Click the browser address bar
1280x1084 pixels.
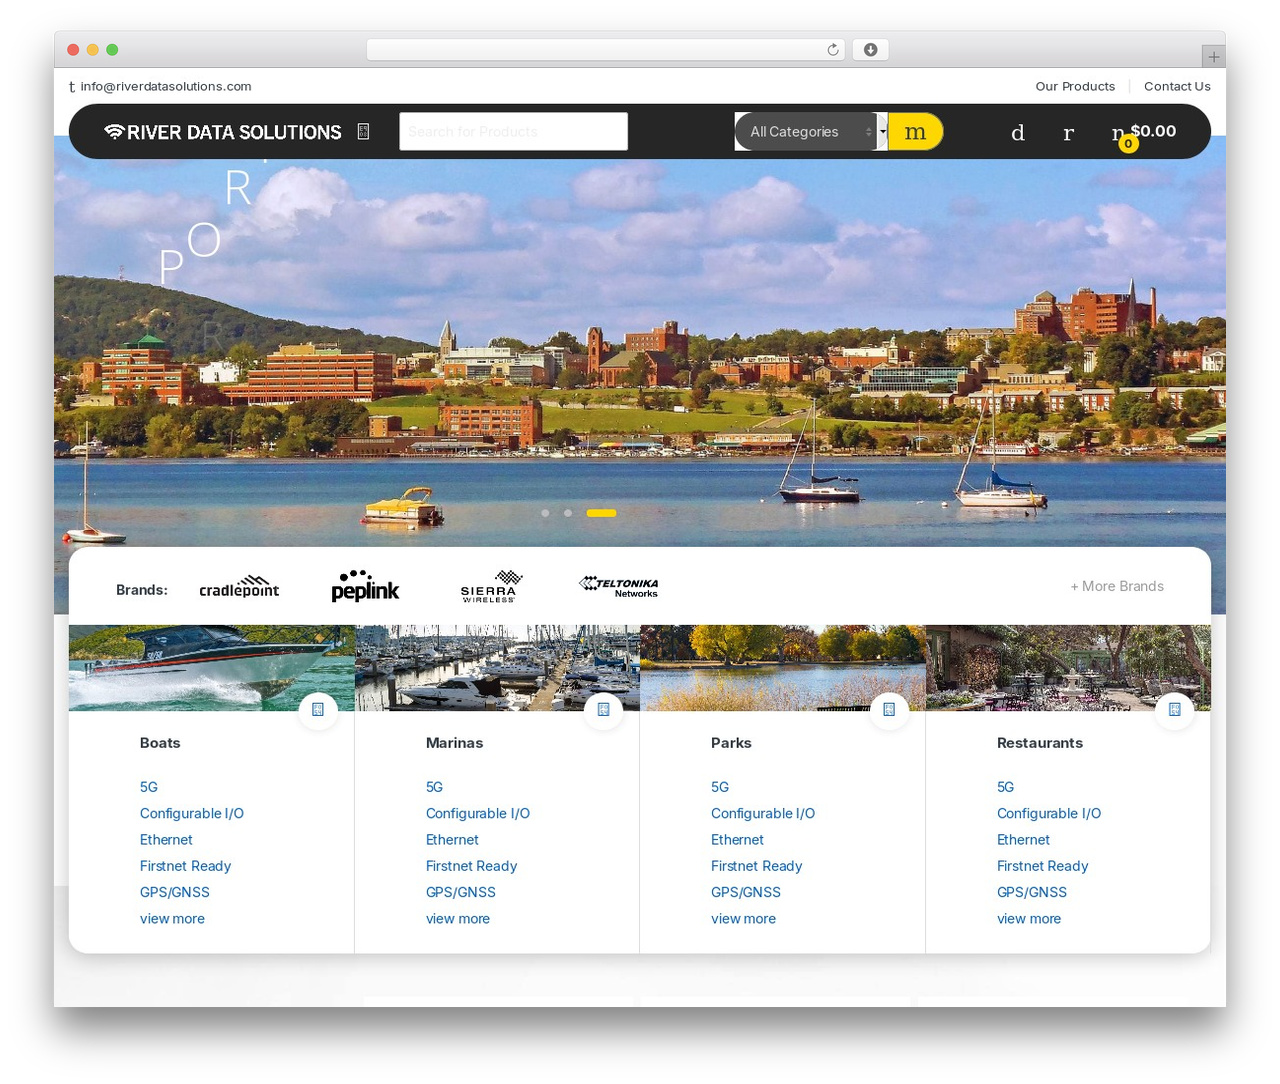click(x=606, y=50)
